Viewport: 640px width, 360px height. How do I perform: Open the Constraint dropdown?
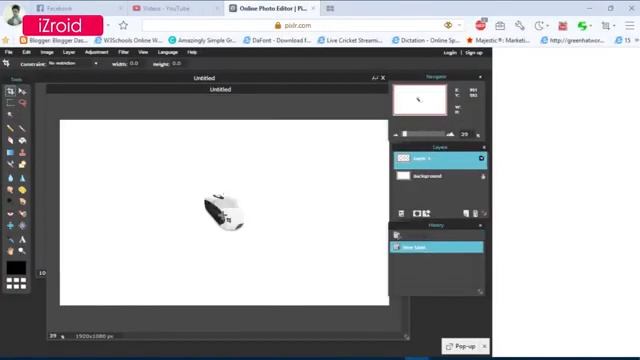[x=73, y=64]
